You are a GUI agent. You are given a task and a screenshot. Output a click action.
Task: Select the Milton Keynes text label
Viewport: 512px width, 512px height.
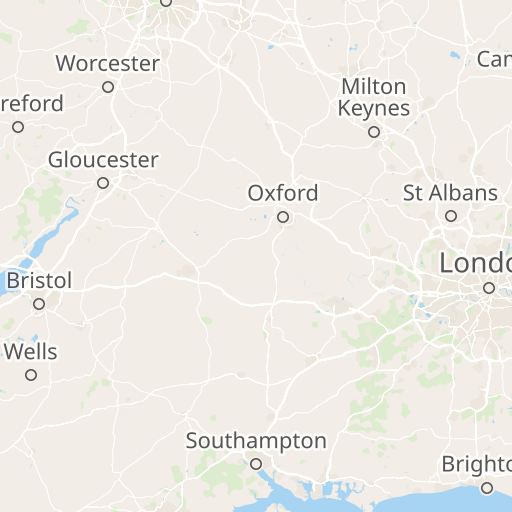tap(374, 97)
